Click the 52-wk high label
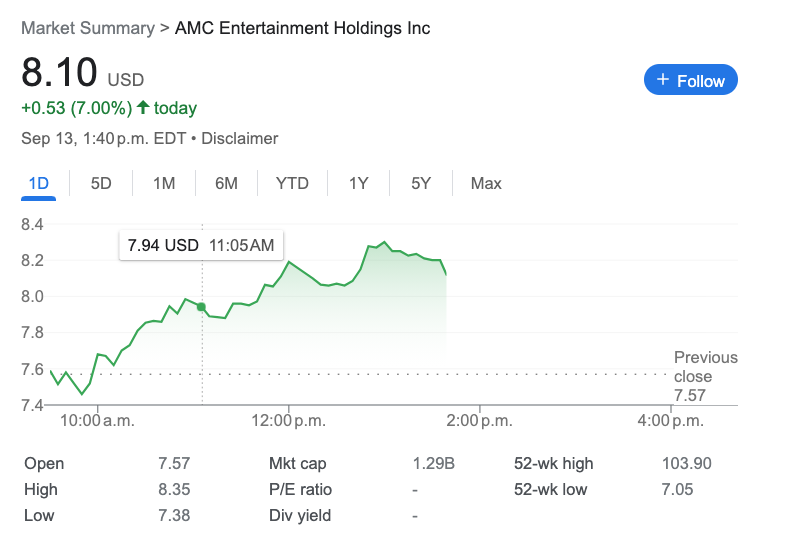 pos(554,463)
